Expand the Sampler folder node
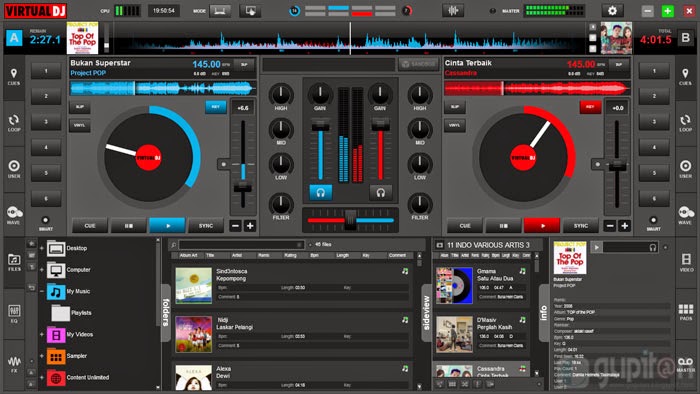Screen dimensions: 700x394 click(x=42, y=356)
